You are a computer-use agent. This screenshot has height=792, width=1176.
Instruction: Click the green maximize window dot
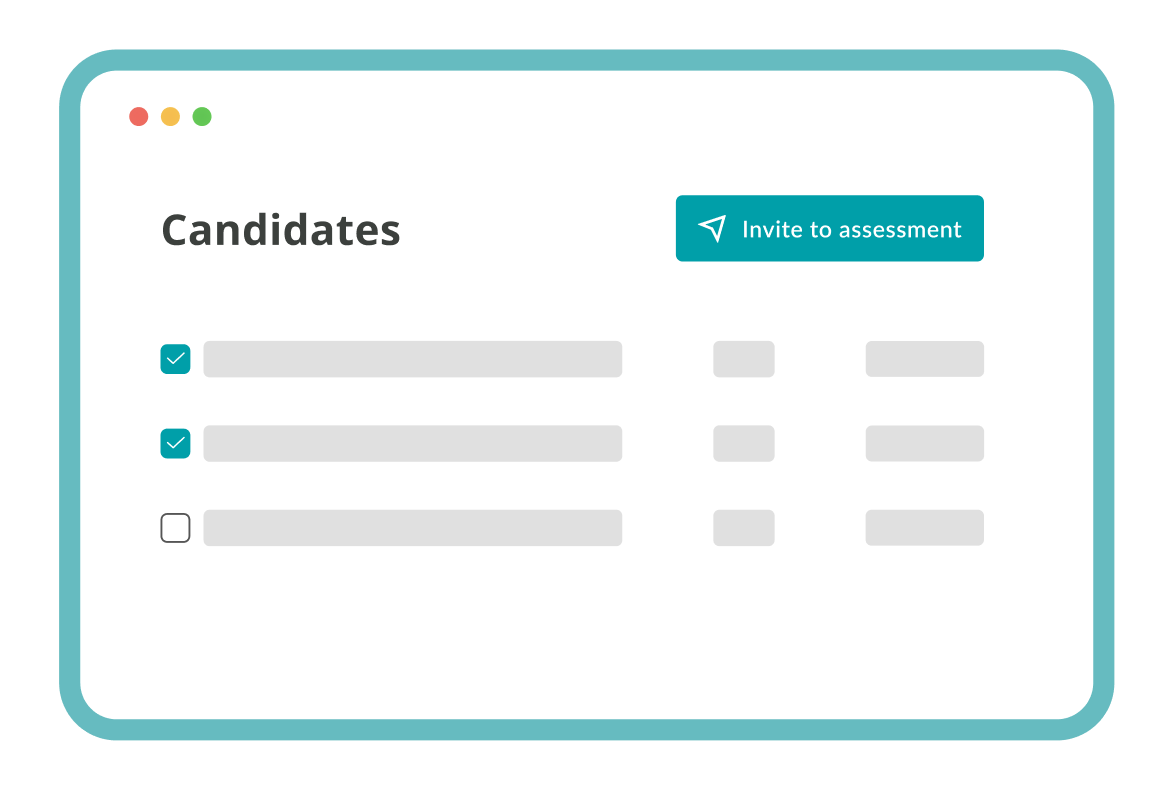tap(202, 116)
